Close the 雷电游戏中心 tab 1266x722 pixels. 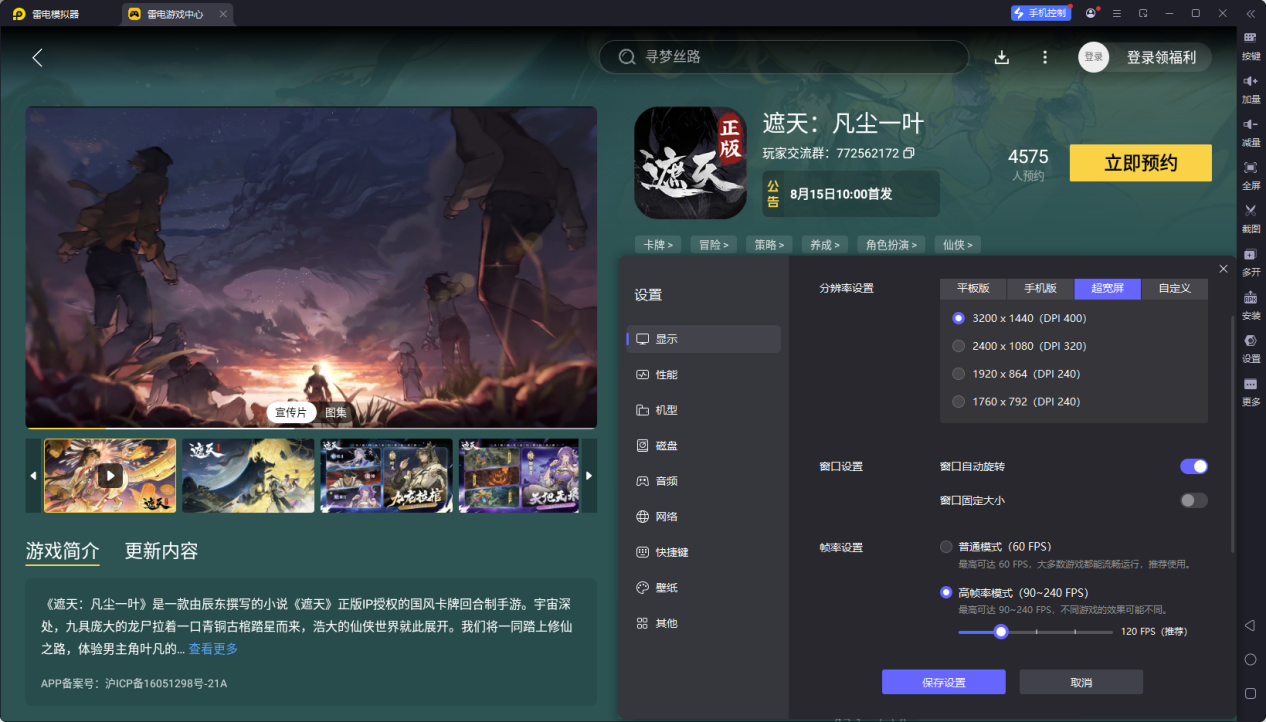[x=223, y=14]
